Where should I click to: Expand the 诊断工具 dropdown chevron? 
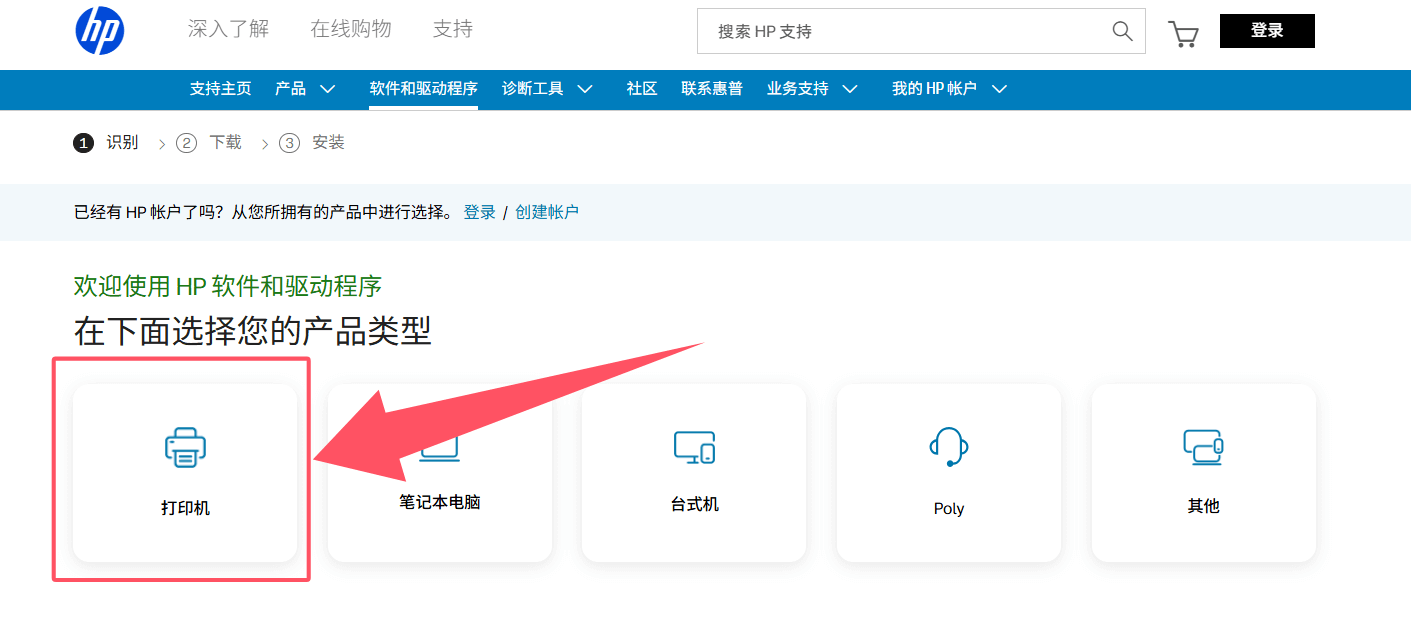(x=585, y=89)
